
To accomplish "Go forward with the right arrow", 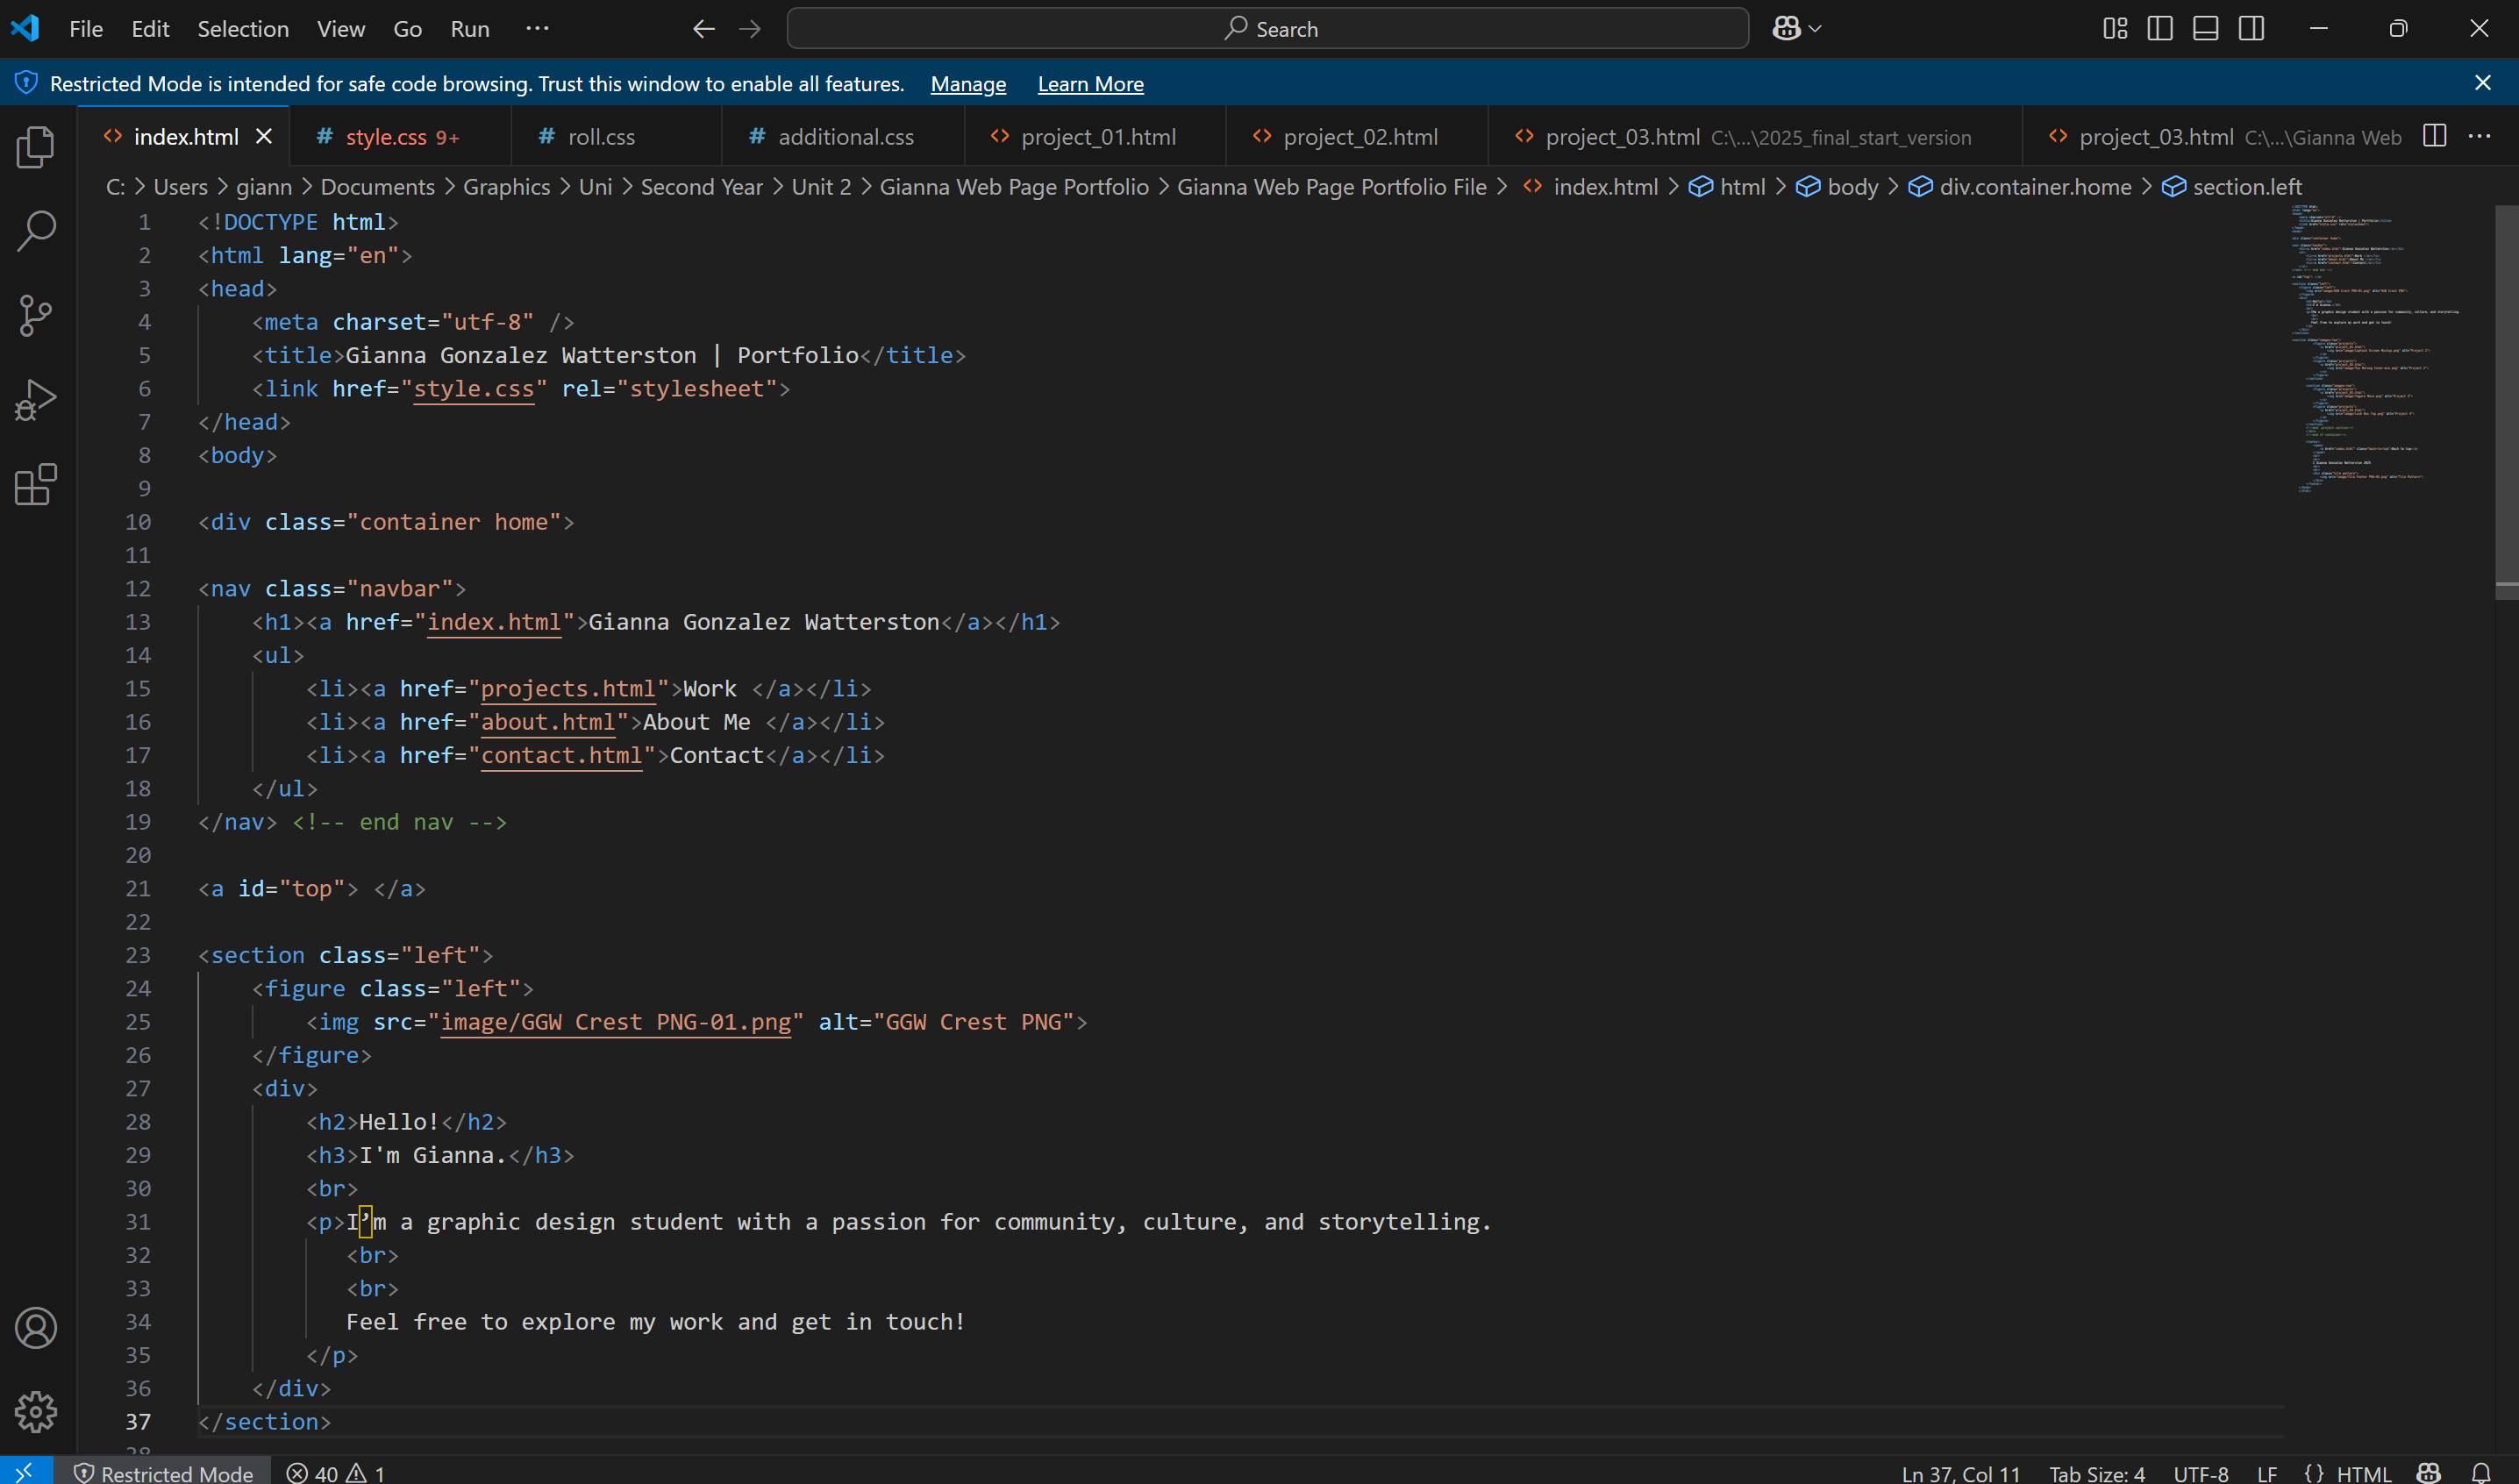I will [x=750, y=29].
